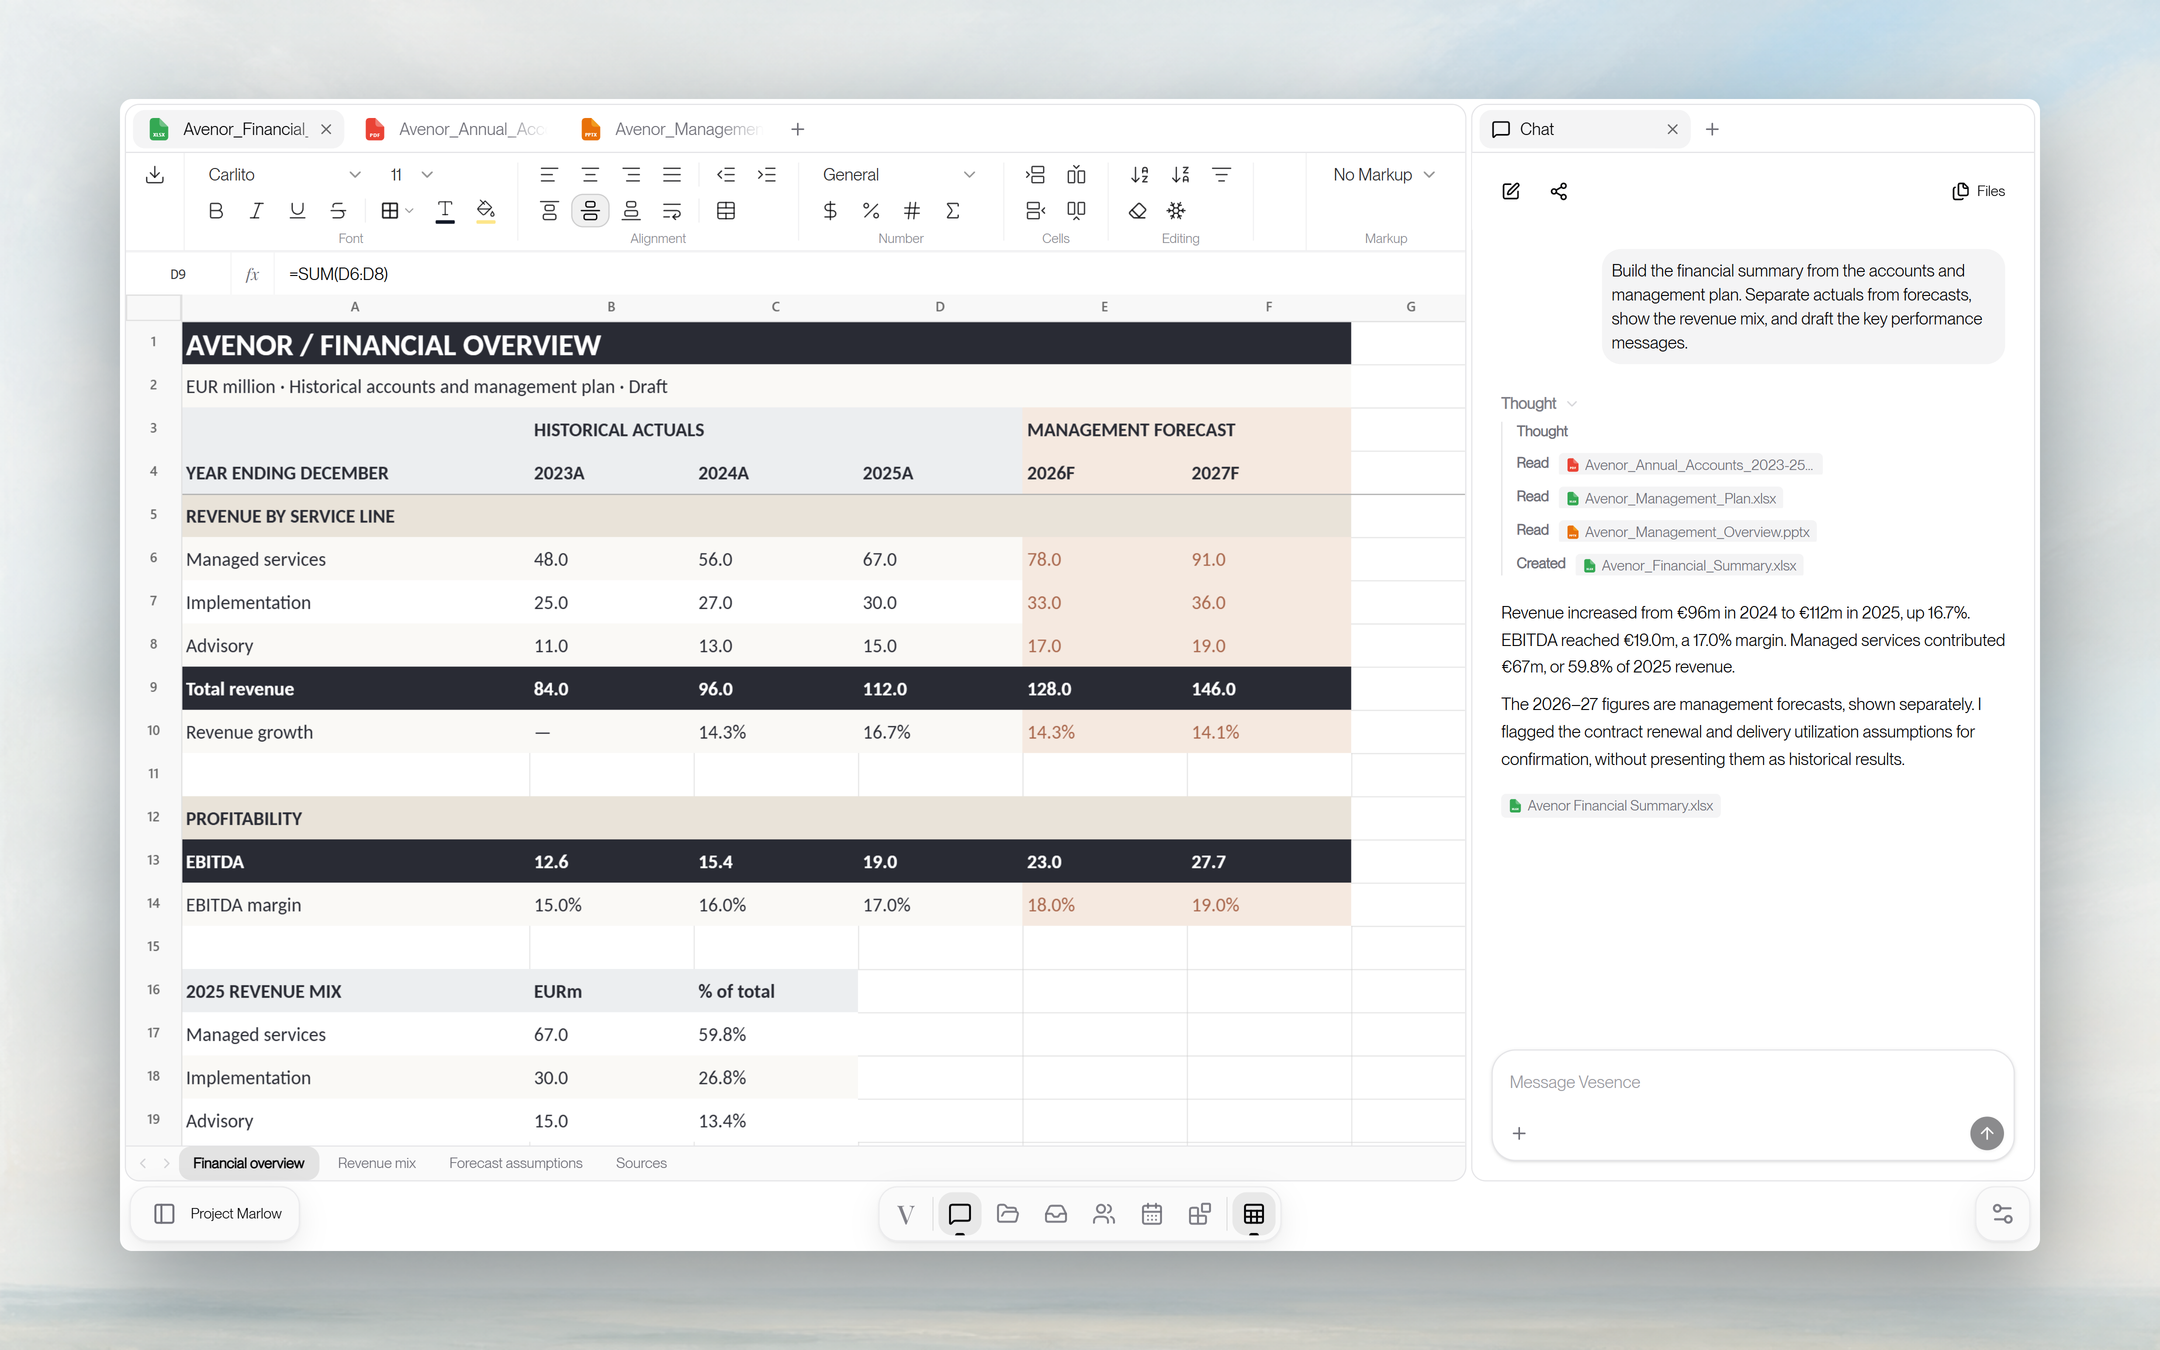Open the Carlito font dropdown
Screen dimensions: 2160x1350
284,175
